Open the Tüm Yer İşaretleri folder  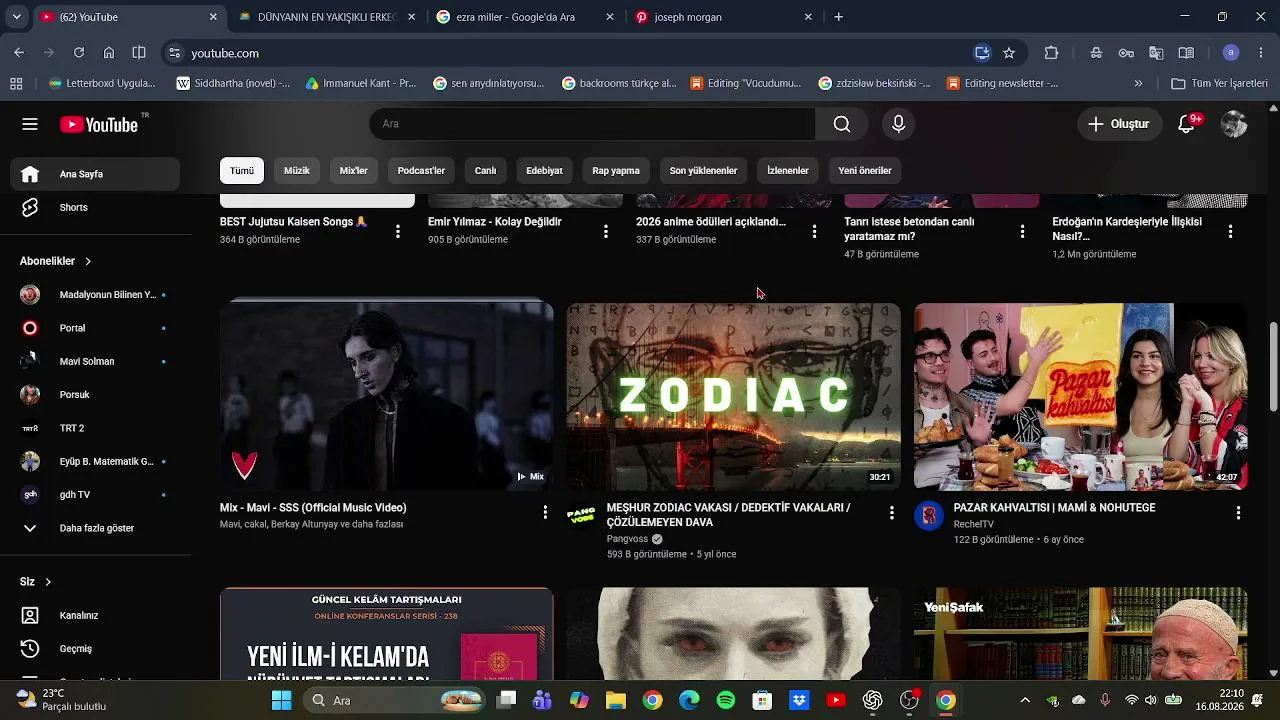tap(1219, 84)
